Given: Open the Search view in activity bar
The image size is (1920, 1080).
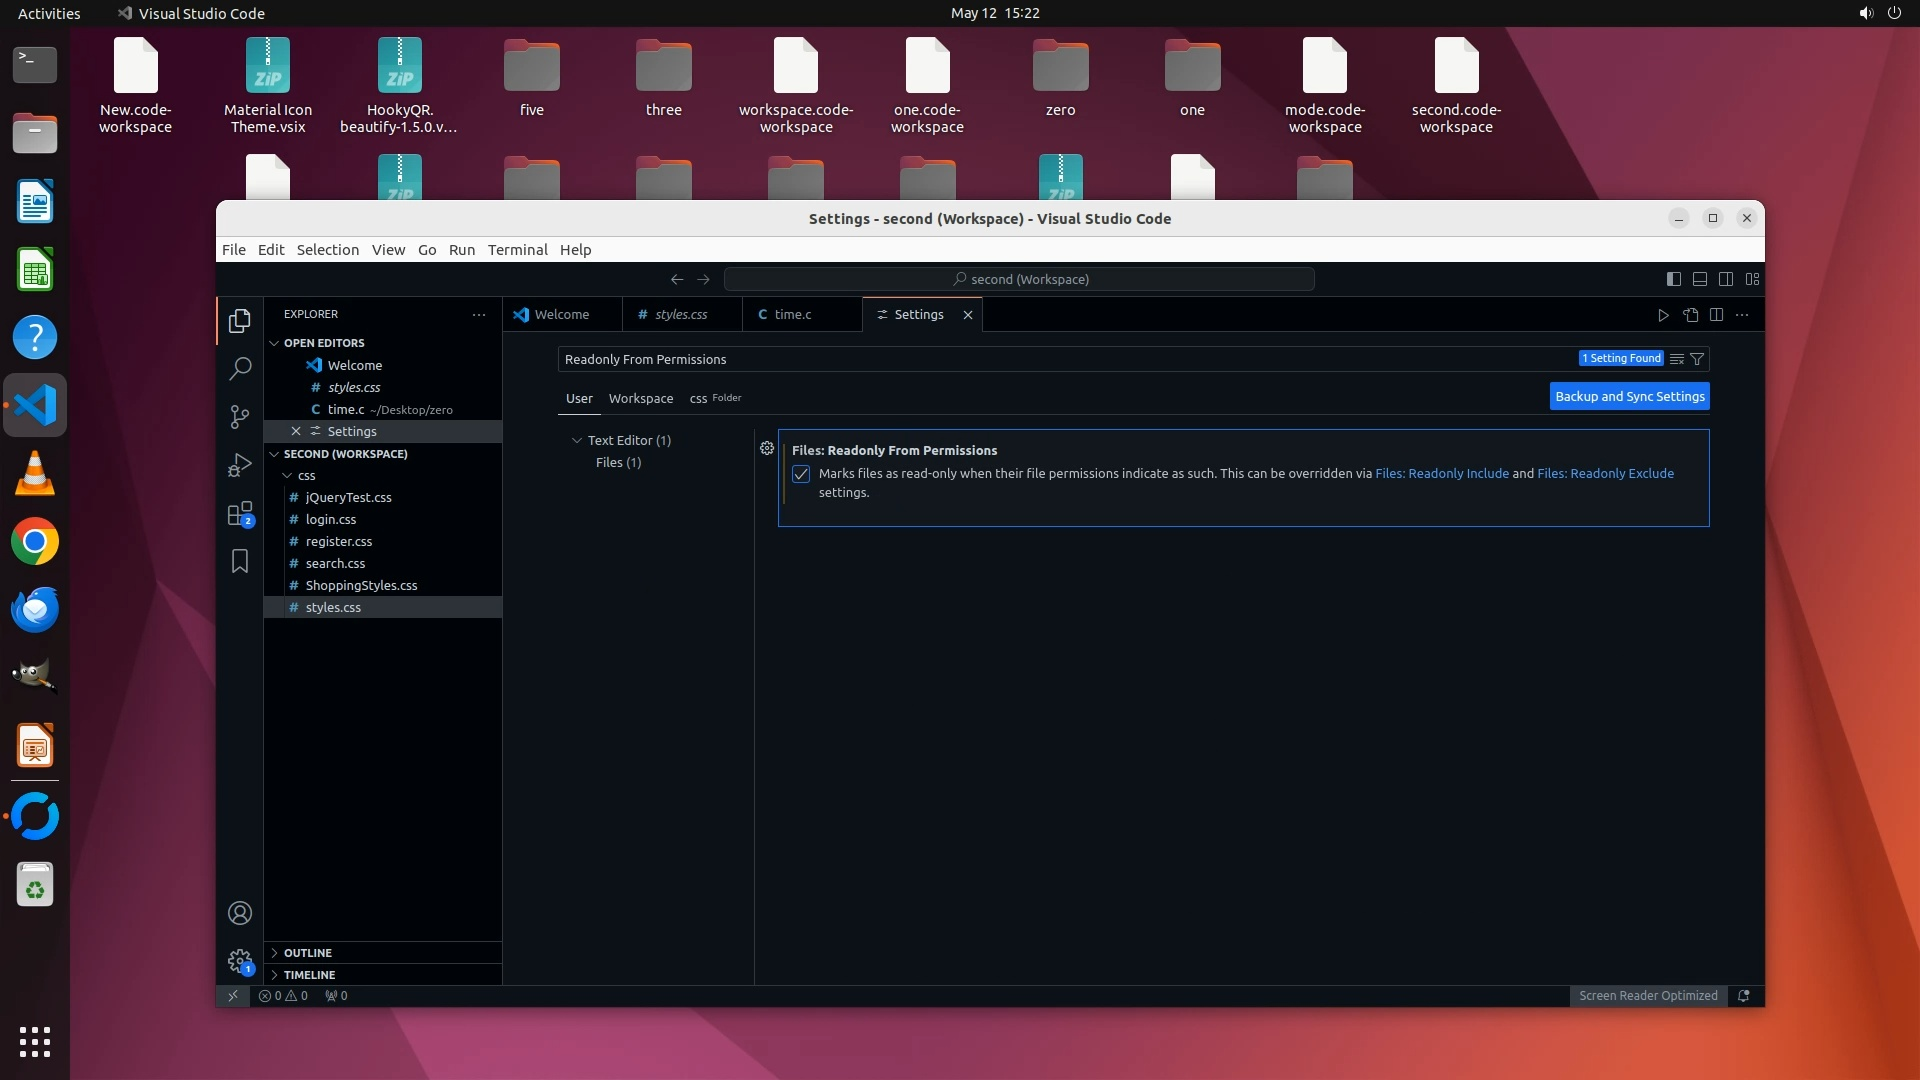Looking at the screenshot, I should coord(240,369).
